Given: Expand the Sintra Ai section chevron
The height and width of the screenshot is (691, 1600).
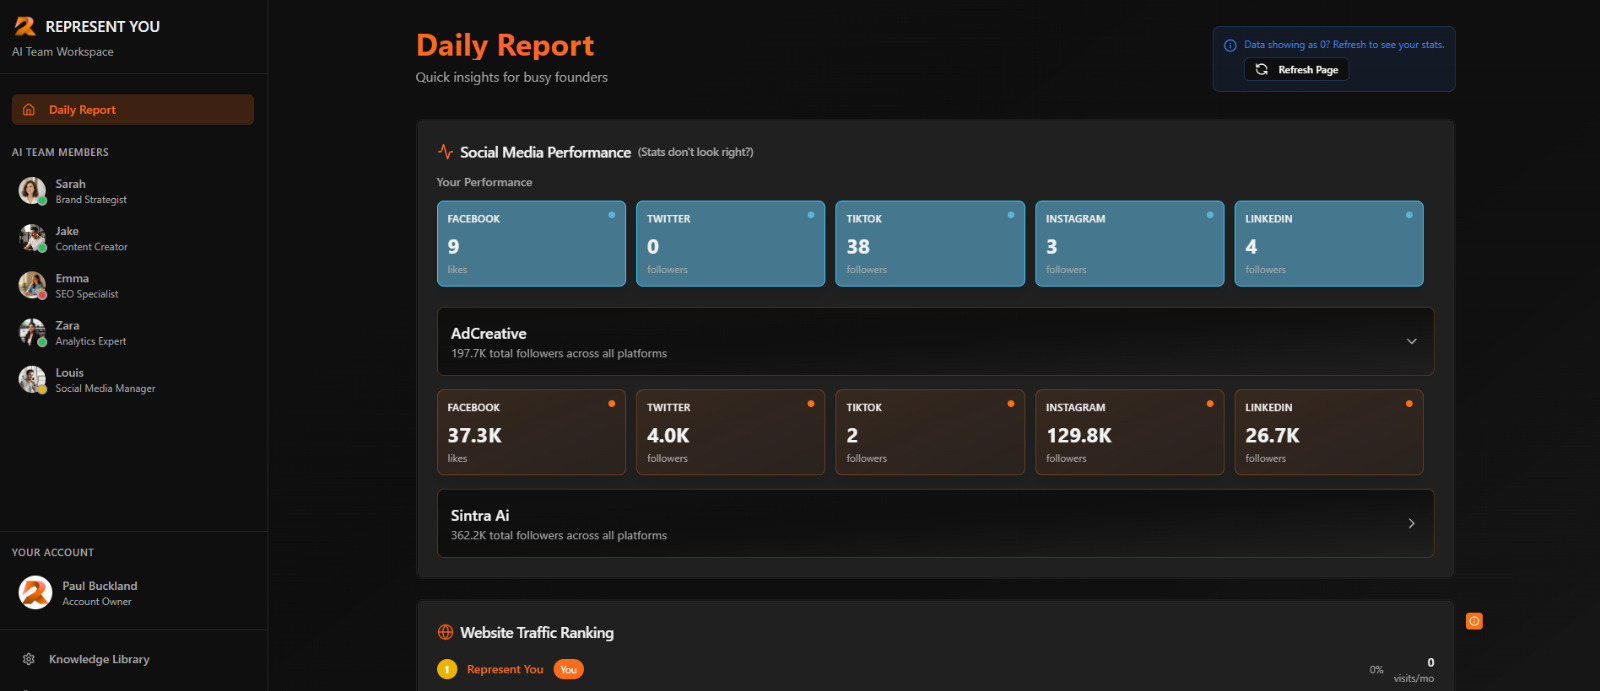Looking at the screenshot, I should point(1412,523).
